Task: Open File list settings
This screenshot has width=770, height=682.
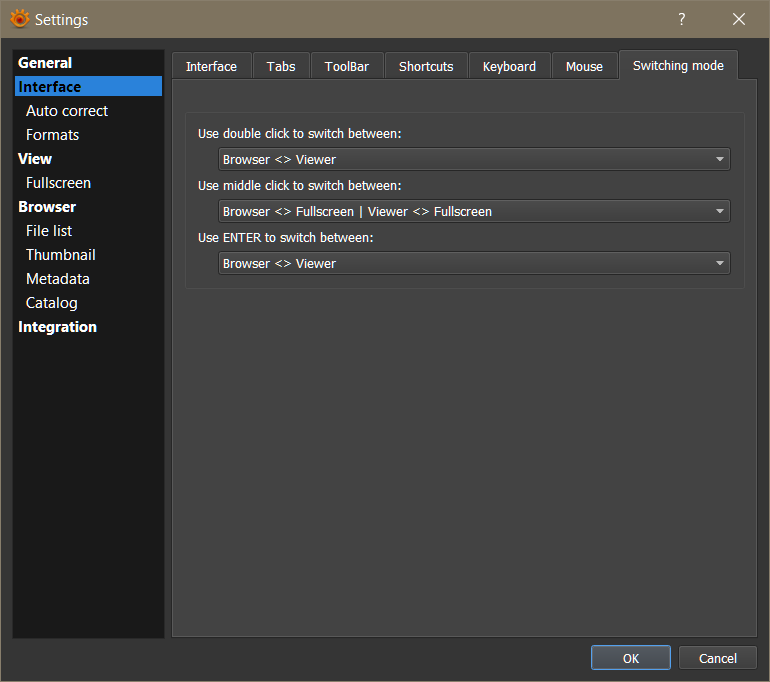Action: (49, 231)
